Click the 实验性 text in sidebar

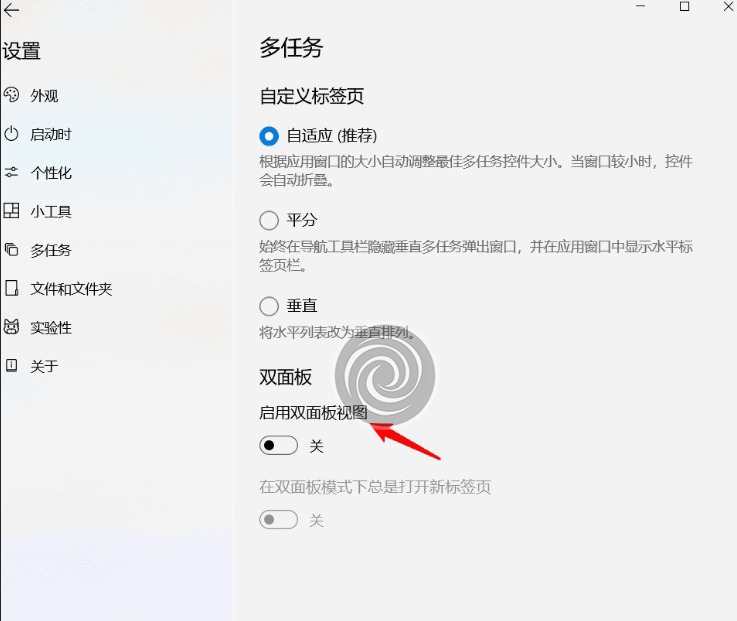point(51,327)
